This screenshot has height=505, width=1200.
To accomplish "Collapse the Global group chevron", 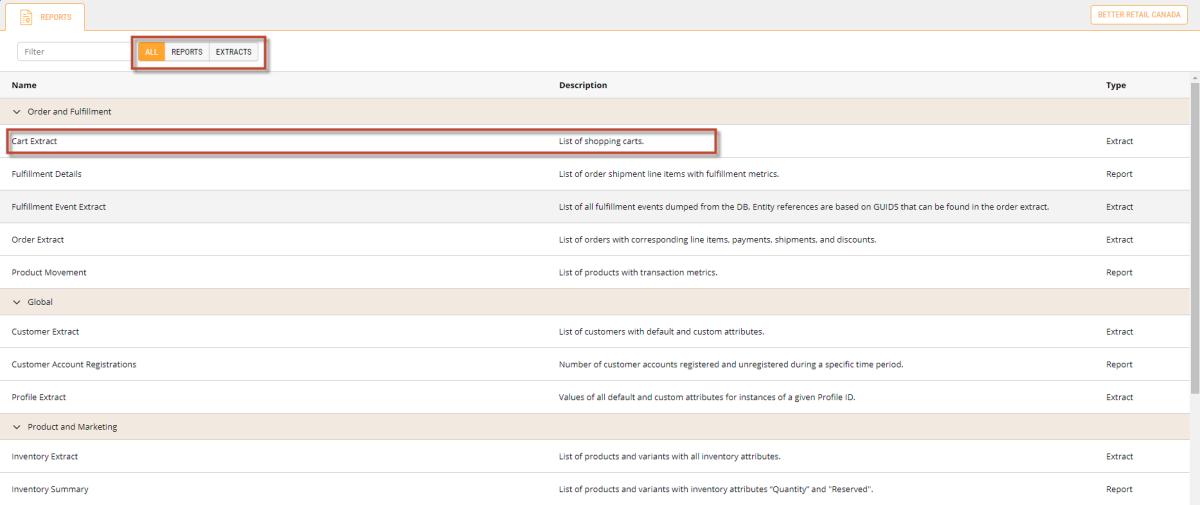I will click(16, 302).
